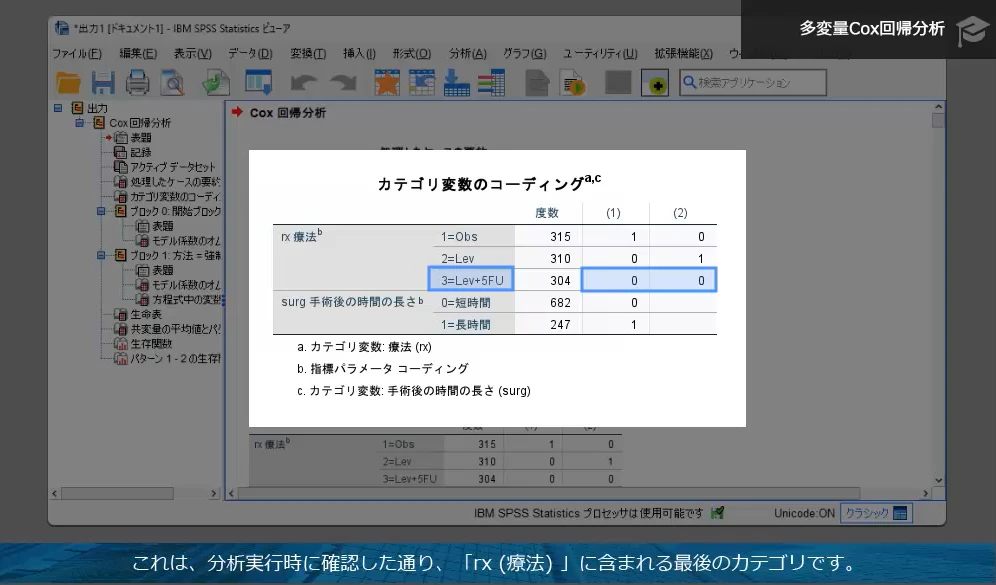Open the グラフ(G) menu
Viewport: 996px width, 585px height.
(x=524, y=53)
